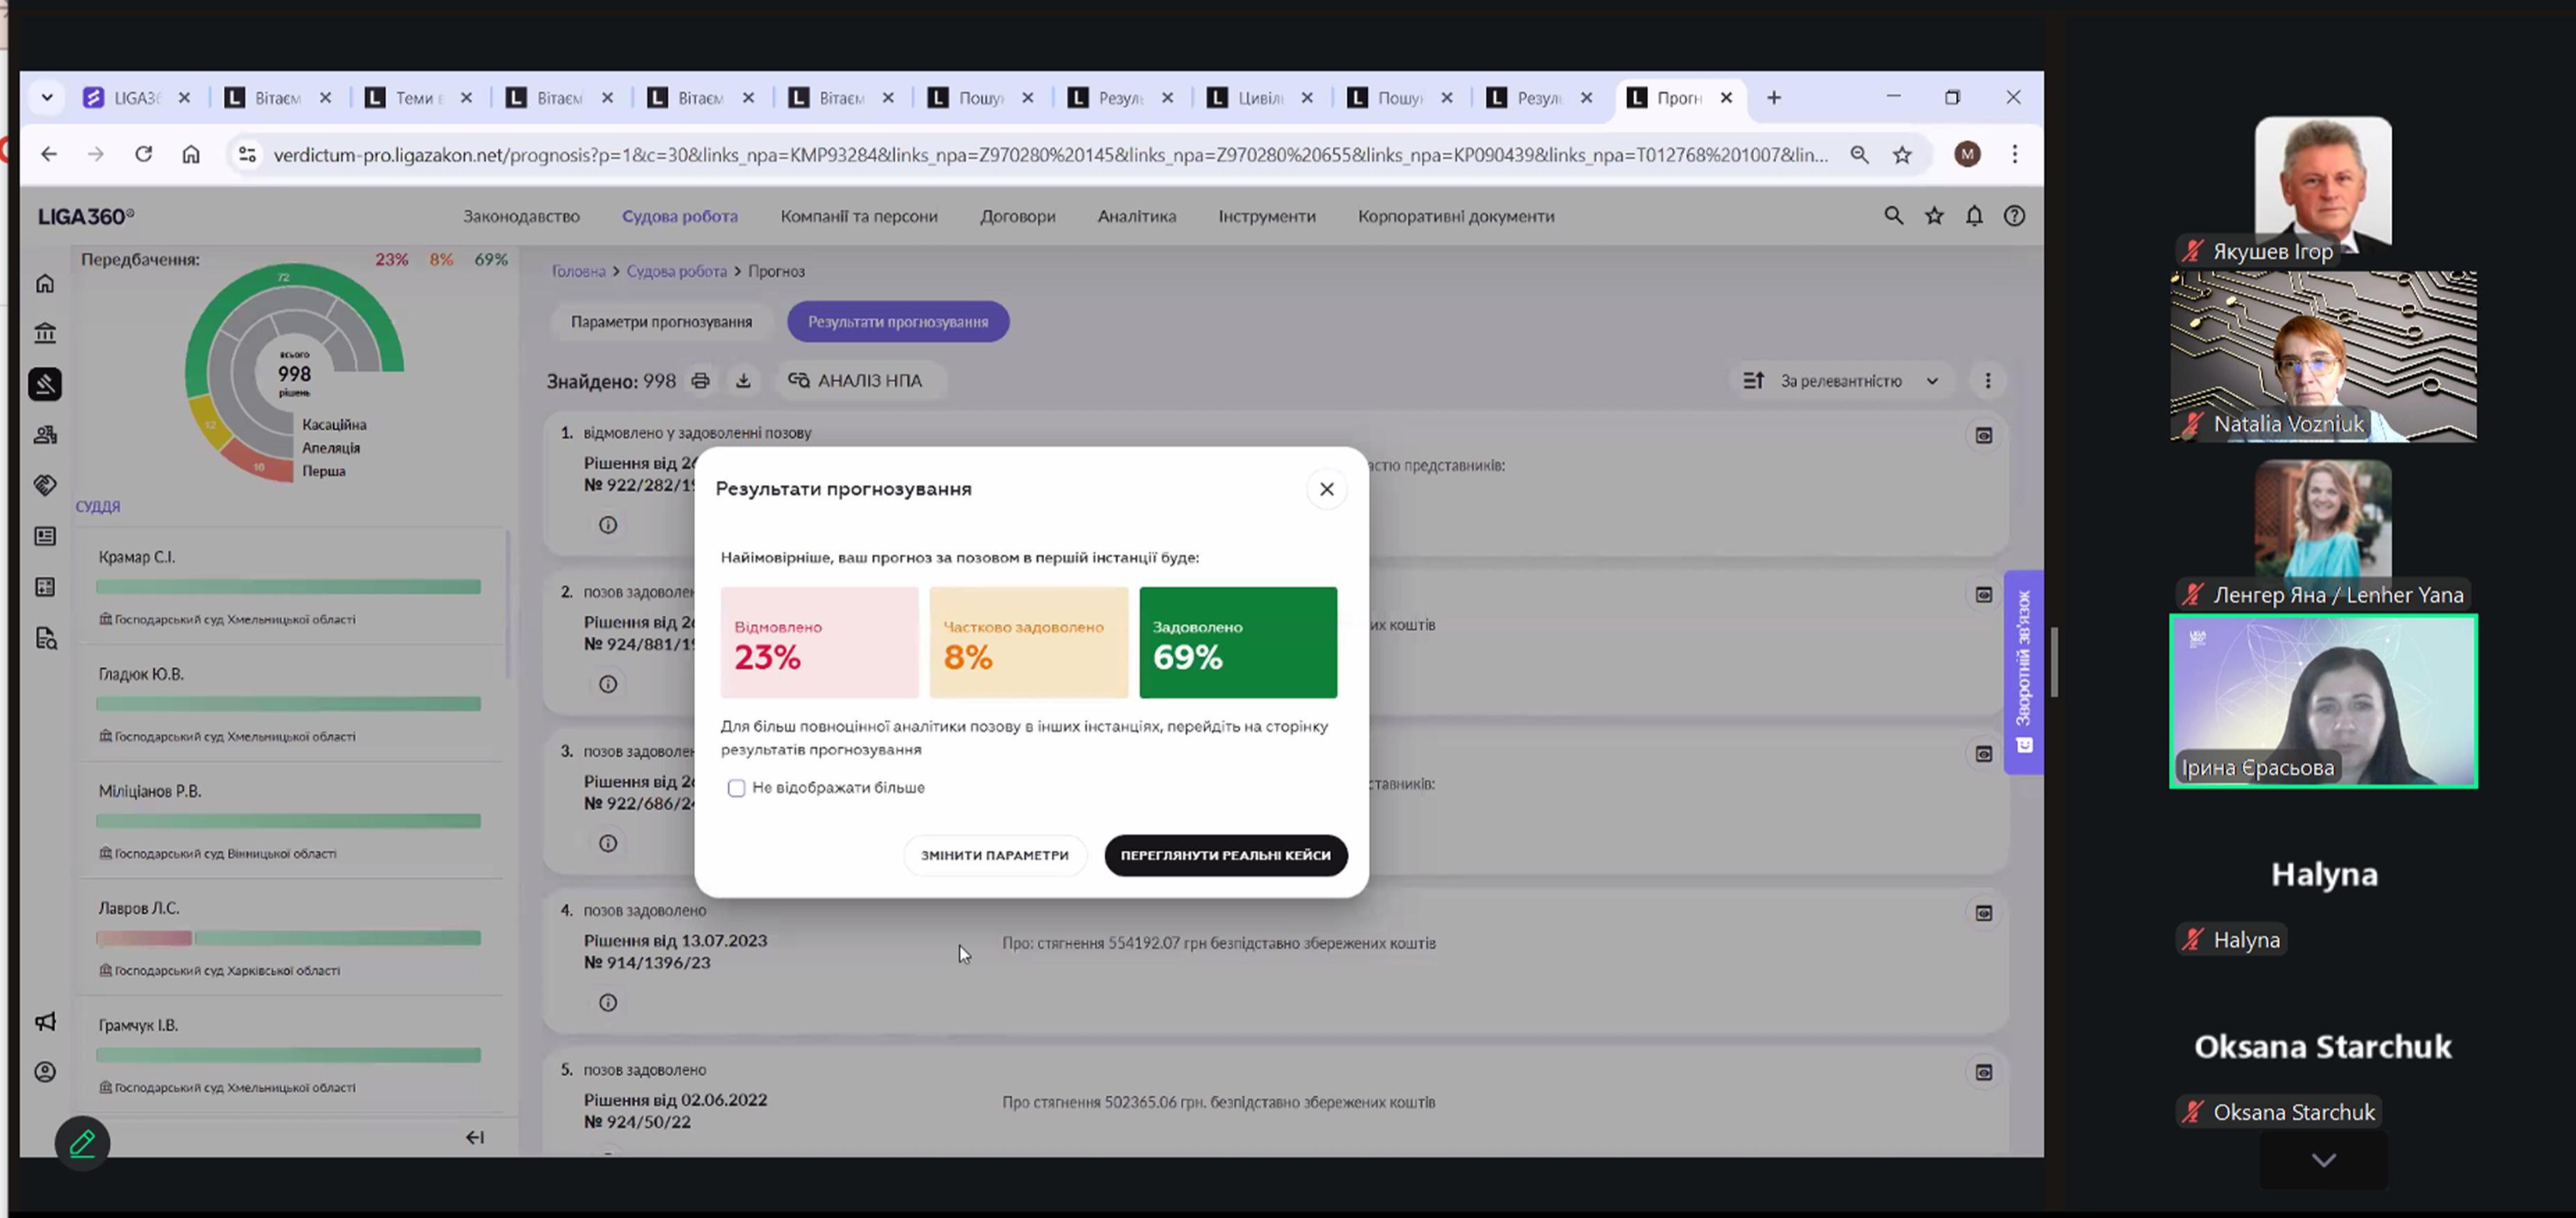Click the help question mark icon
Image resolution: width=2576 pixels, height=1218 pixels.
2014,216
